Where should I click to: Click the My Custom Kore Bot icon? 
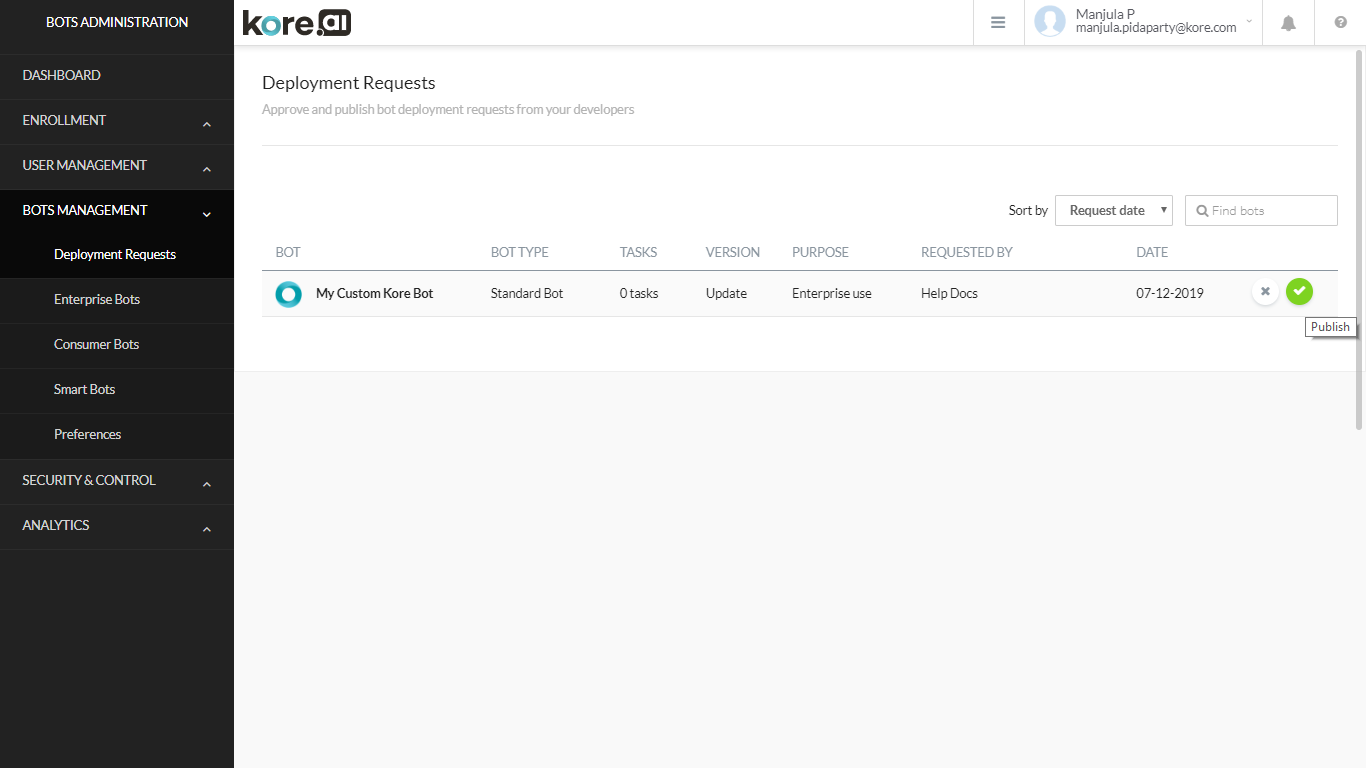[x=288, y=294]
